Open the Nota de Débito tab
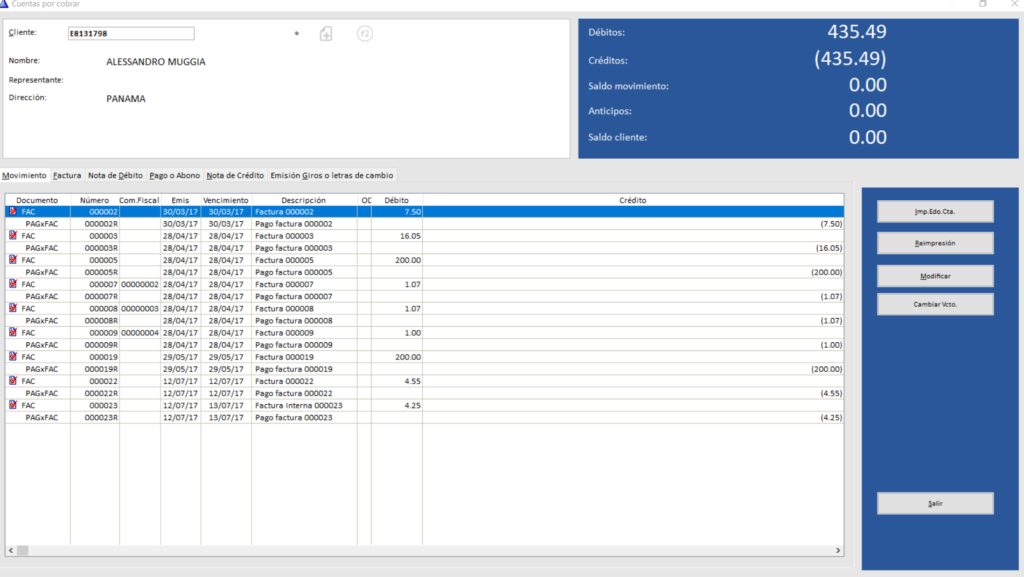Screen dimensions: 1024x577 115,175
